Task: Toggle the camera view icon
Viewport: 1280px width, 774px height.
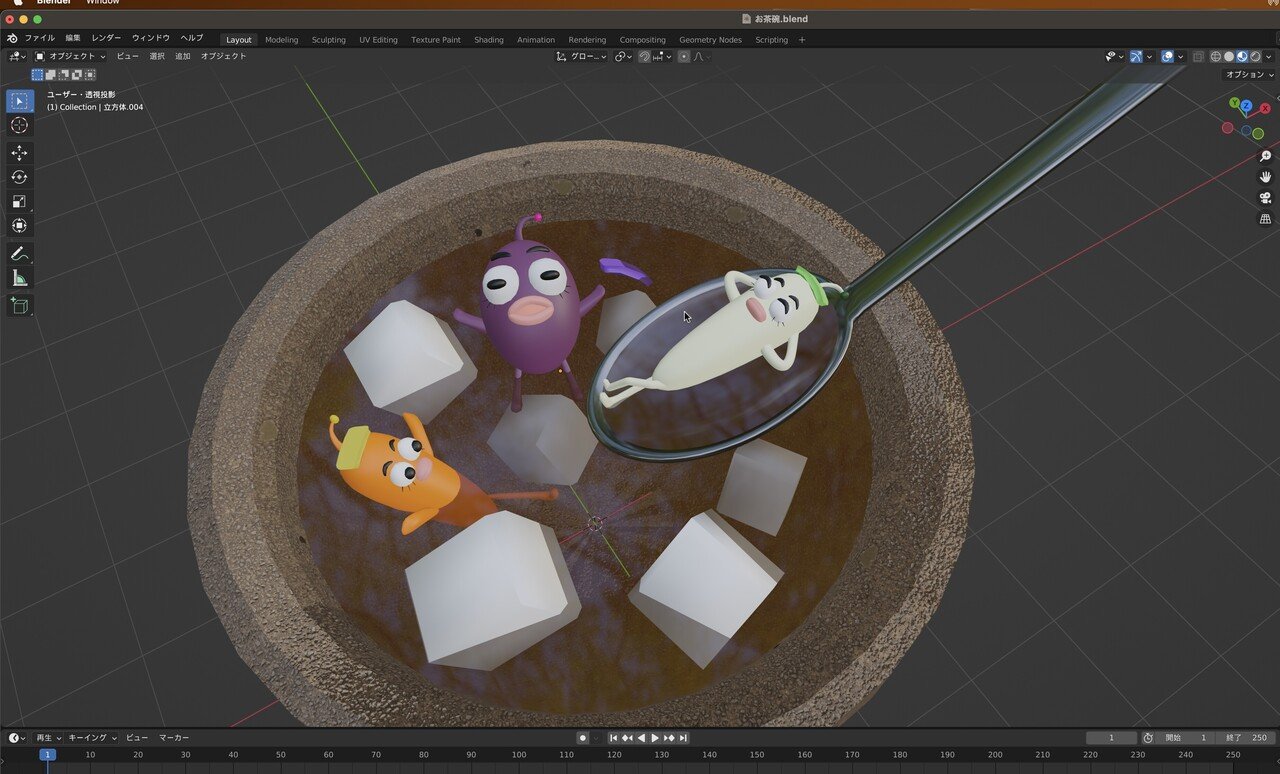Action: (x=1265, y=198)
